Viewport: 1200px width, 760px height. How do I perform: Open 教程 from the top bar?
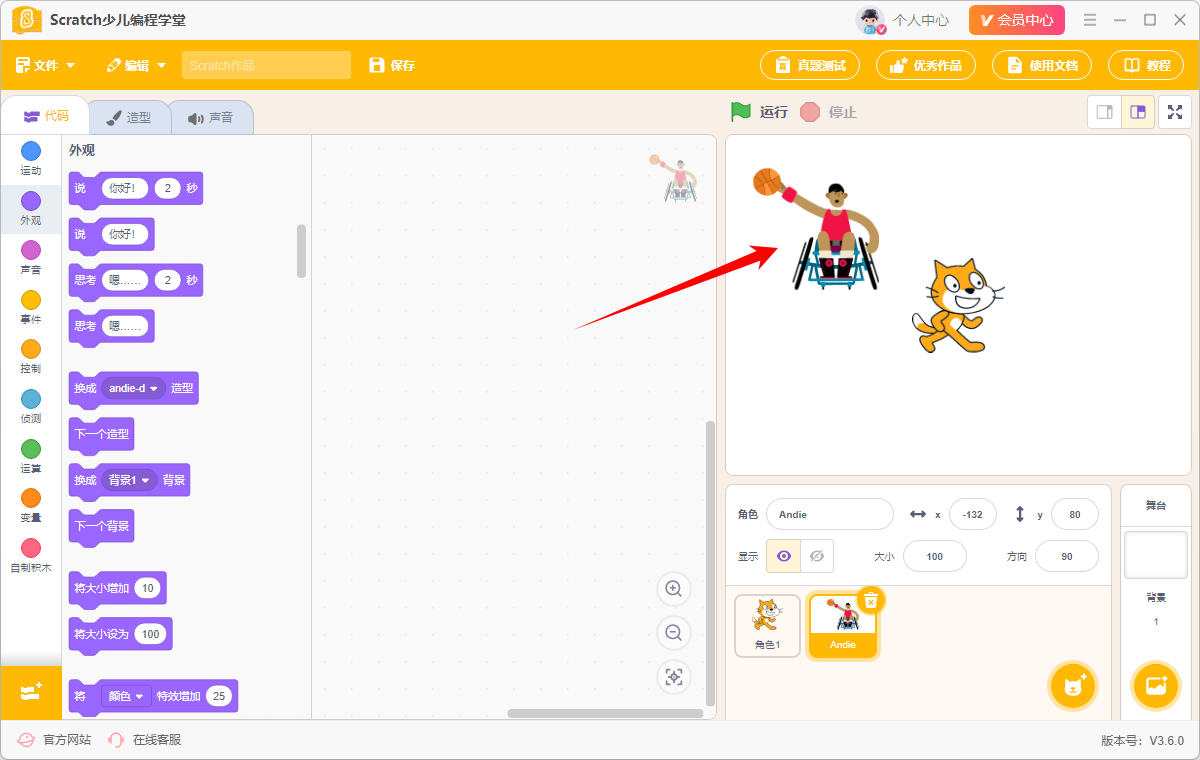click(1146, 65)
